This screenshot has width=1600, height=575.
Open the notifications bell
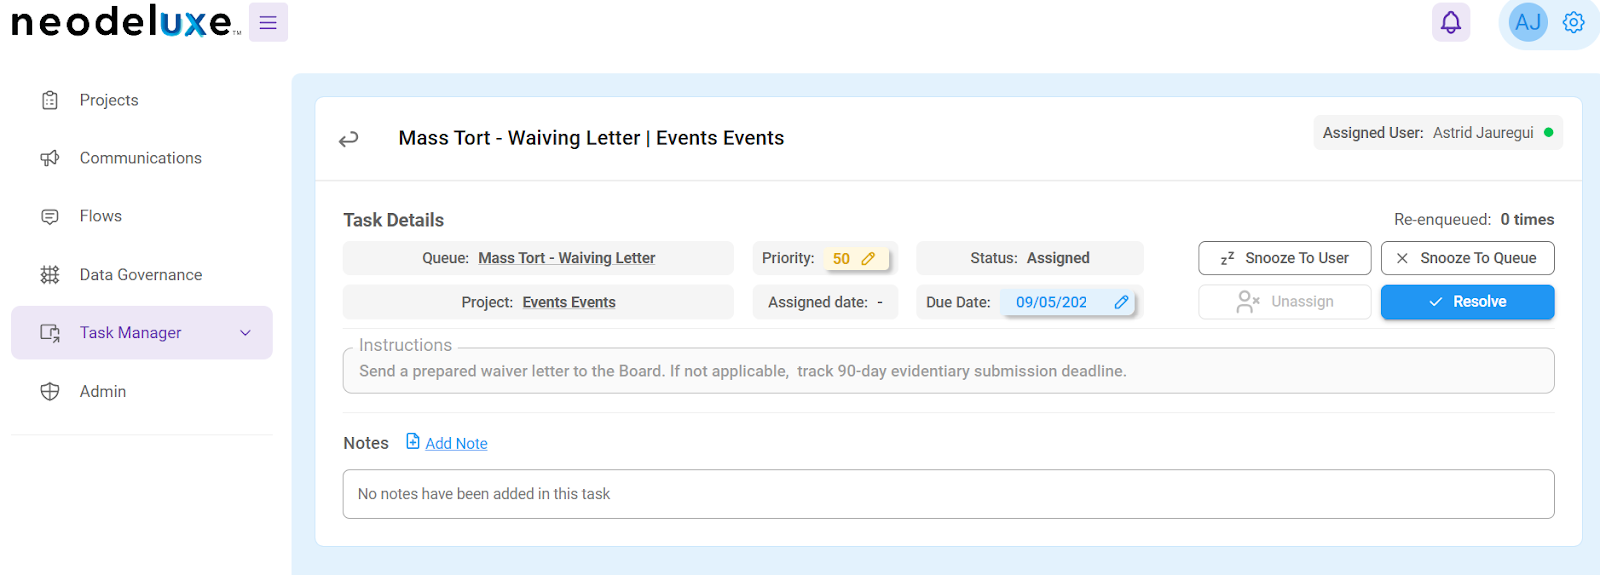coord(1451,22)
